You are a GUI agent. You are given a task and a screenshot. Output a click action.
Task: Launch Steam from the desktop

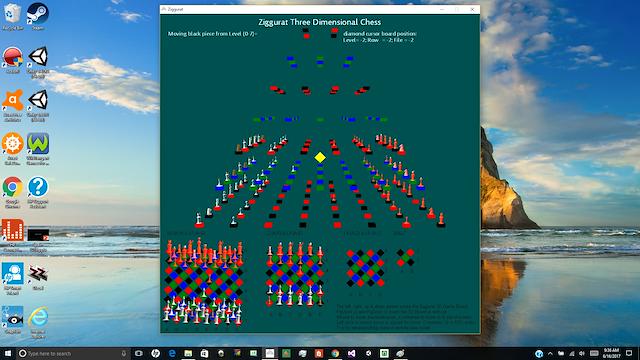point(38,17)
